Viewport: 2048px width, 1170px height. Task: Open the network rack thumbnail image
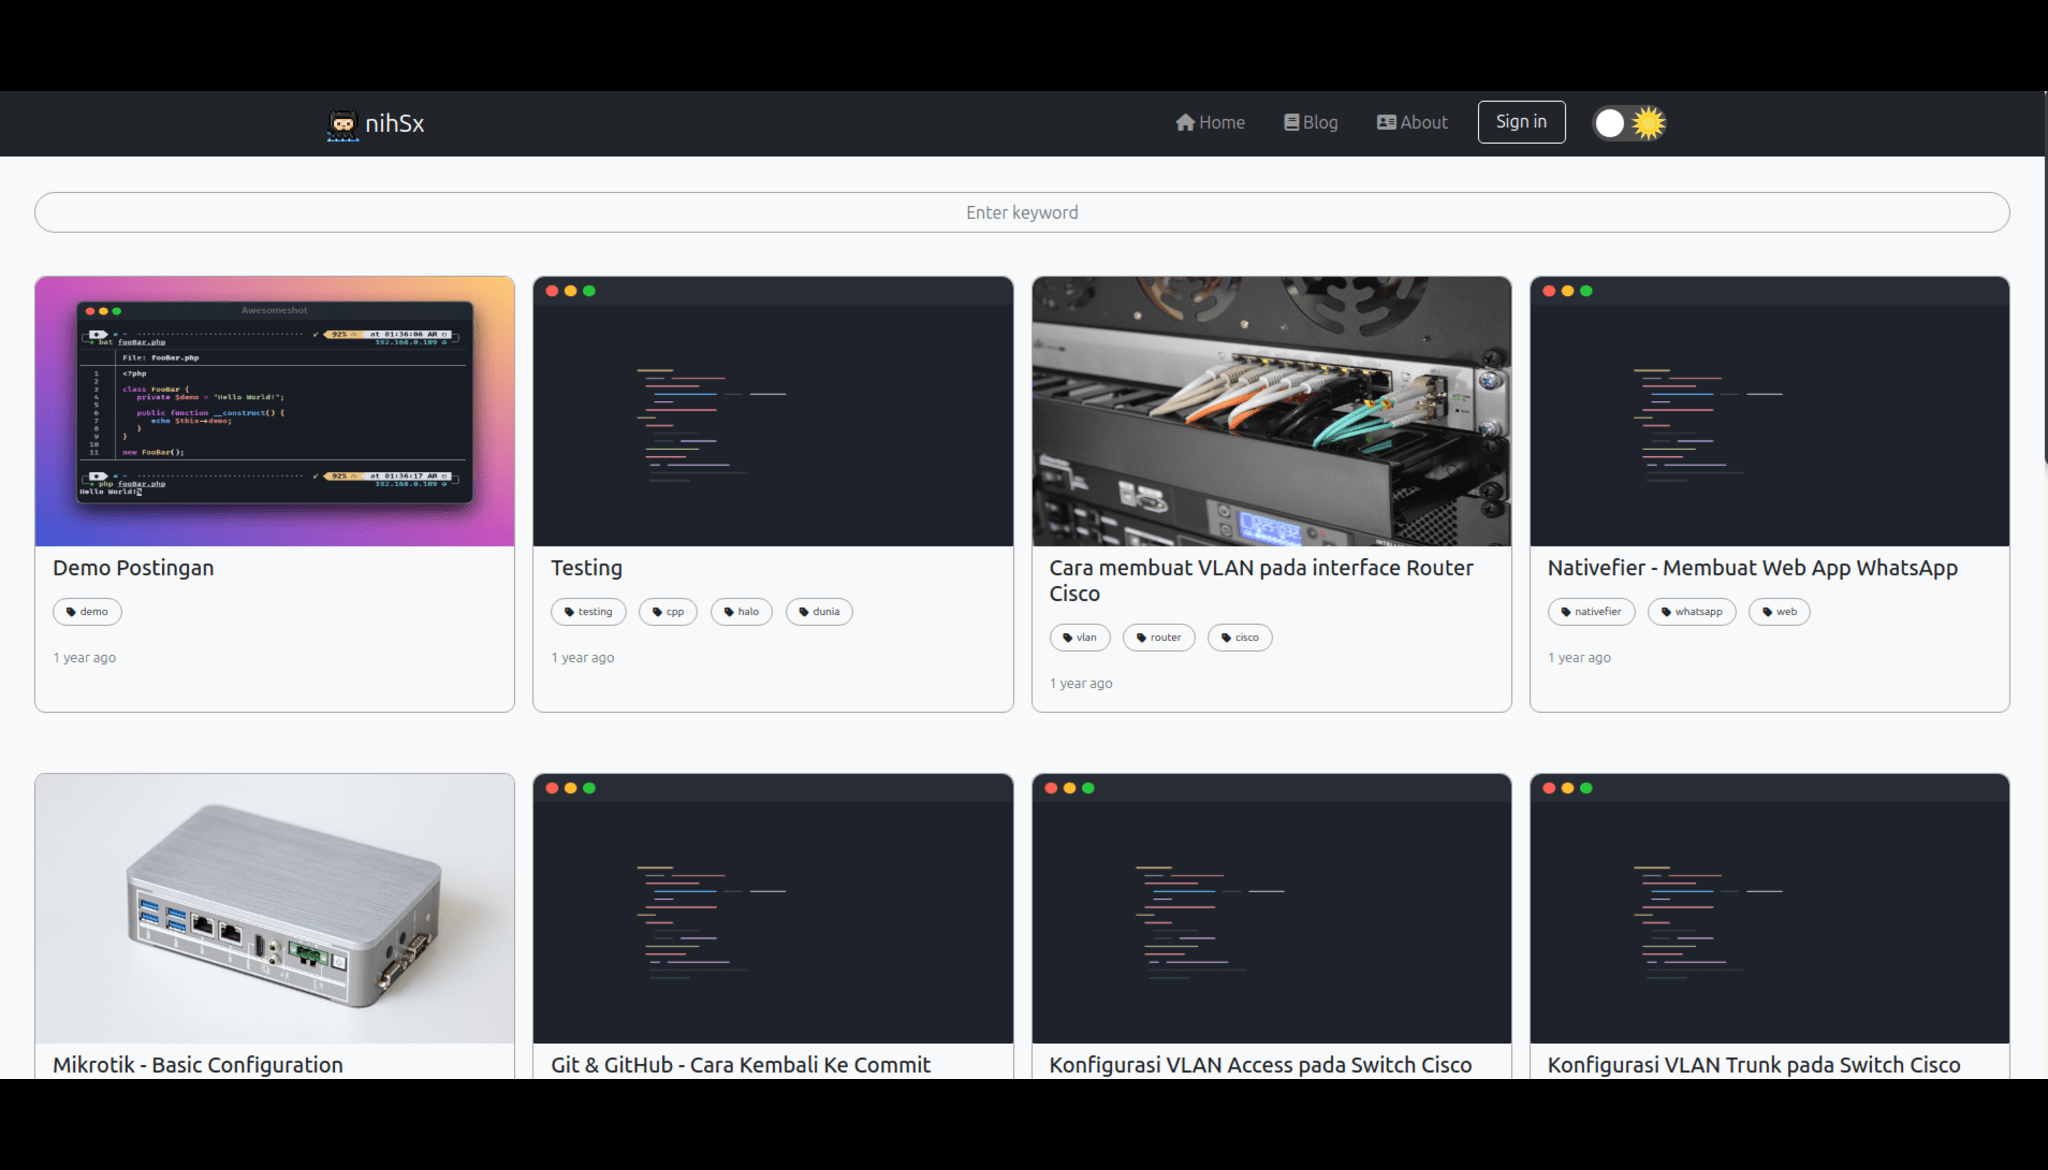[1270, 411]
